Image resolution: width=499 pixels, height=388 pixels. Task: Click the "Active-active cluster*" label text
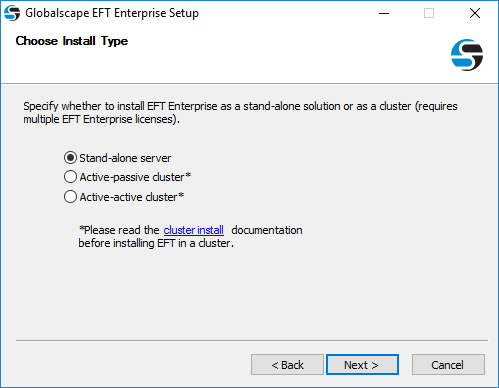132,197
